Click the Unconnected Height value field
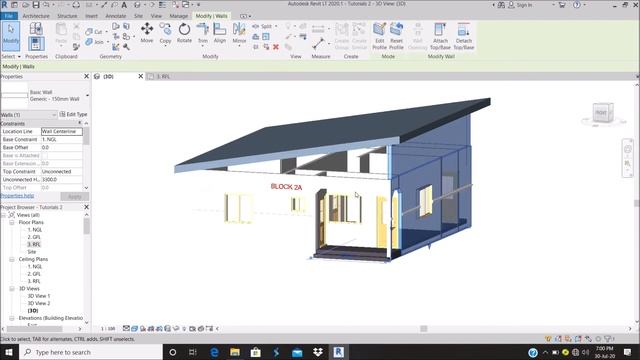Image resolution: width=640 pixels, height=360 pixels. click(x=62, y=180)
